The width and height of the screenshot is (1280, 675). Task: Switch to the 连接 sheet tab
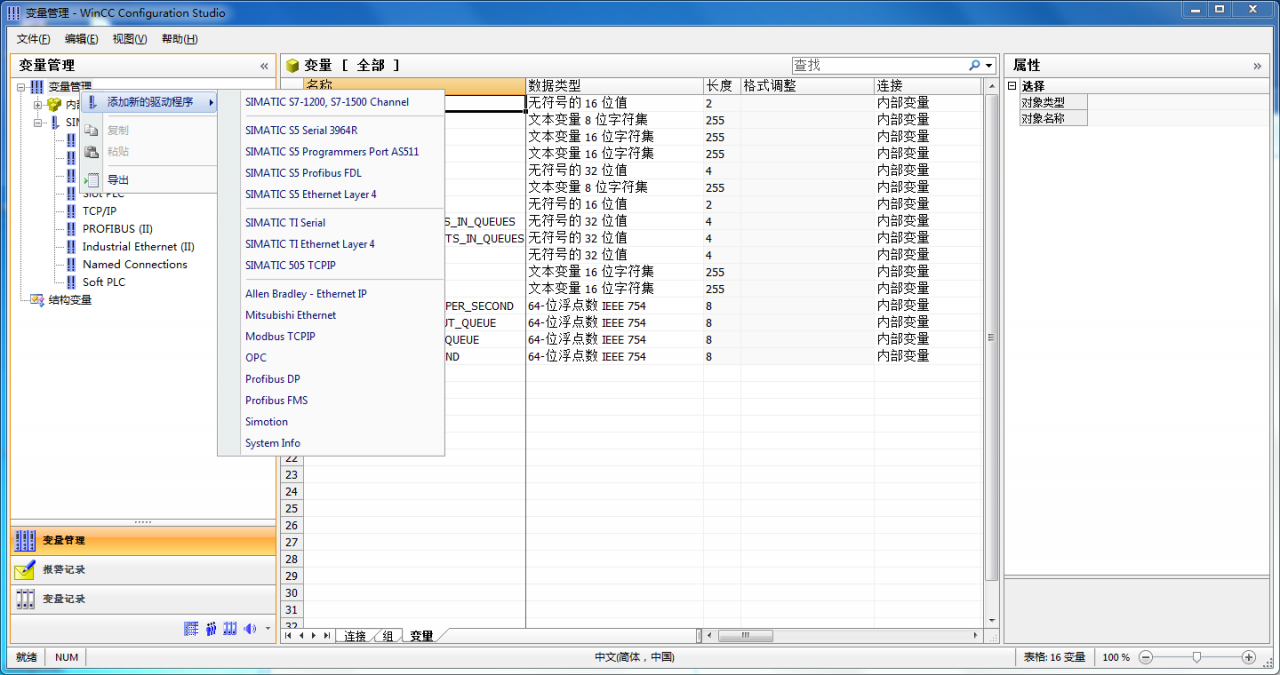[355, 636]
